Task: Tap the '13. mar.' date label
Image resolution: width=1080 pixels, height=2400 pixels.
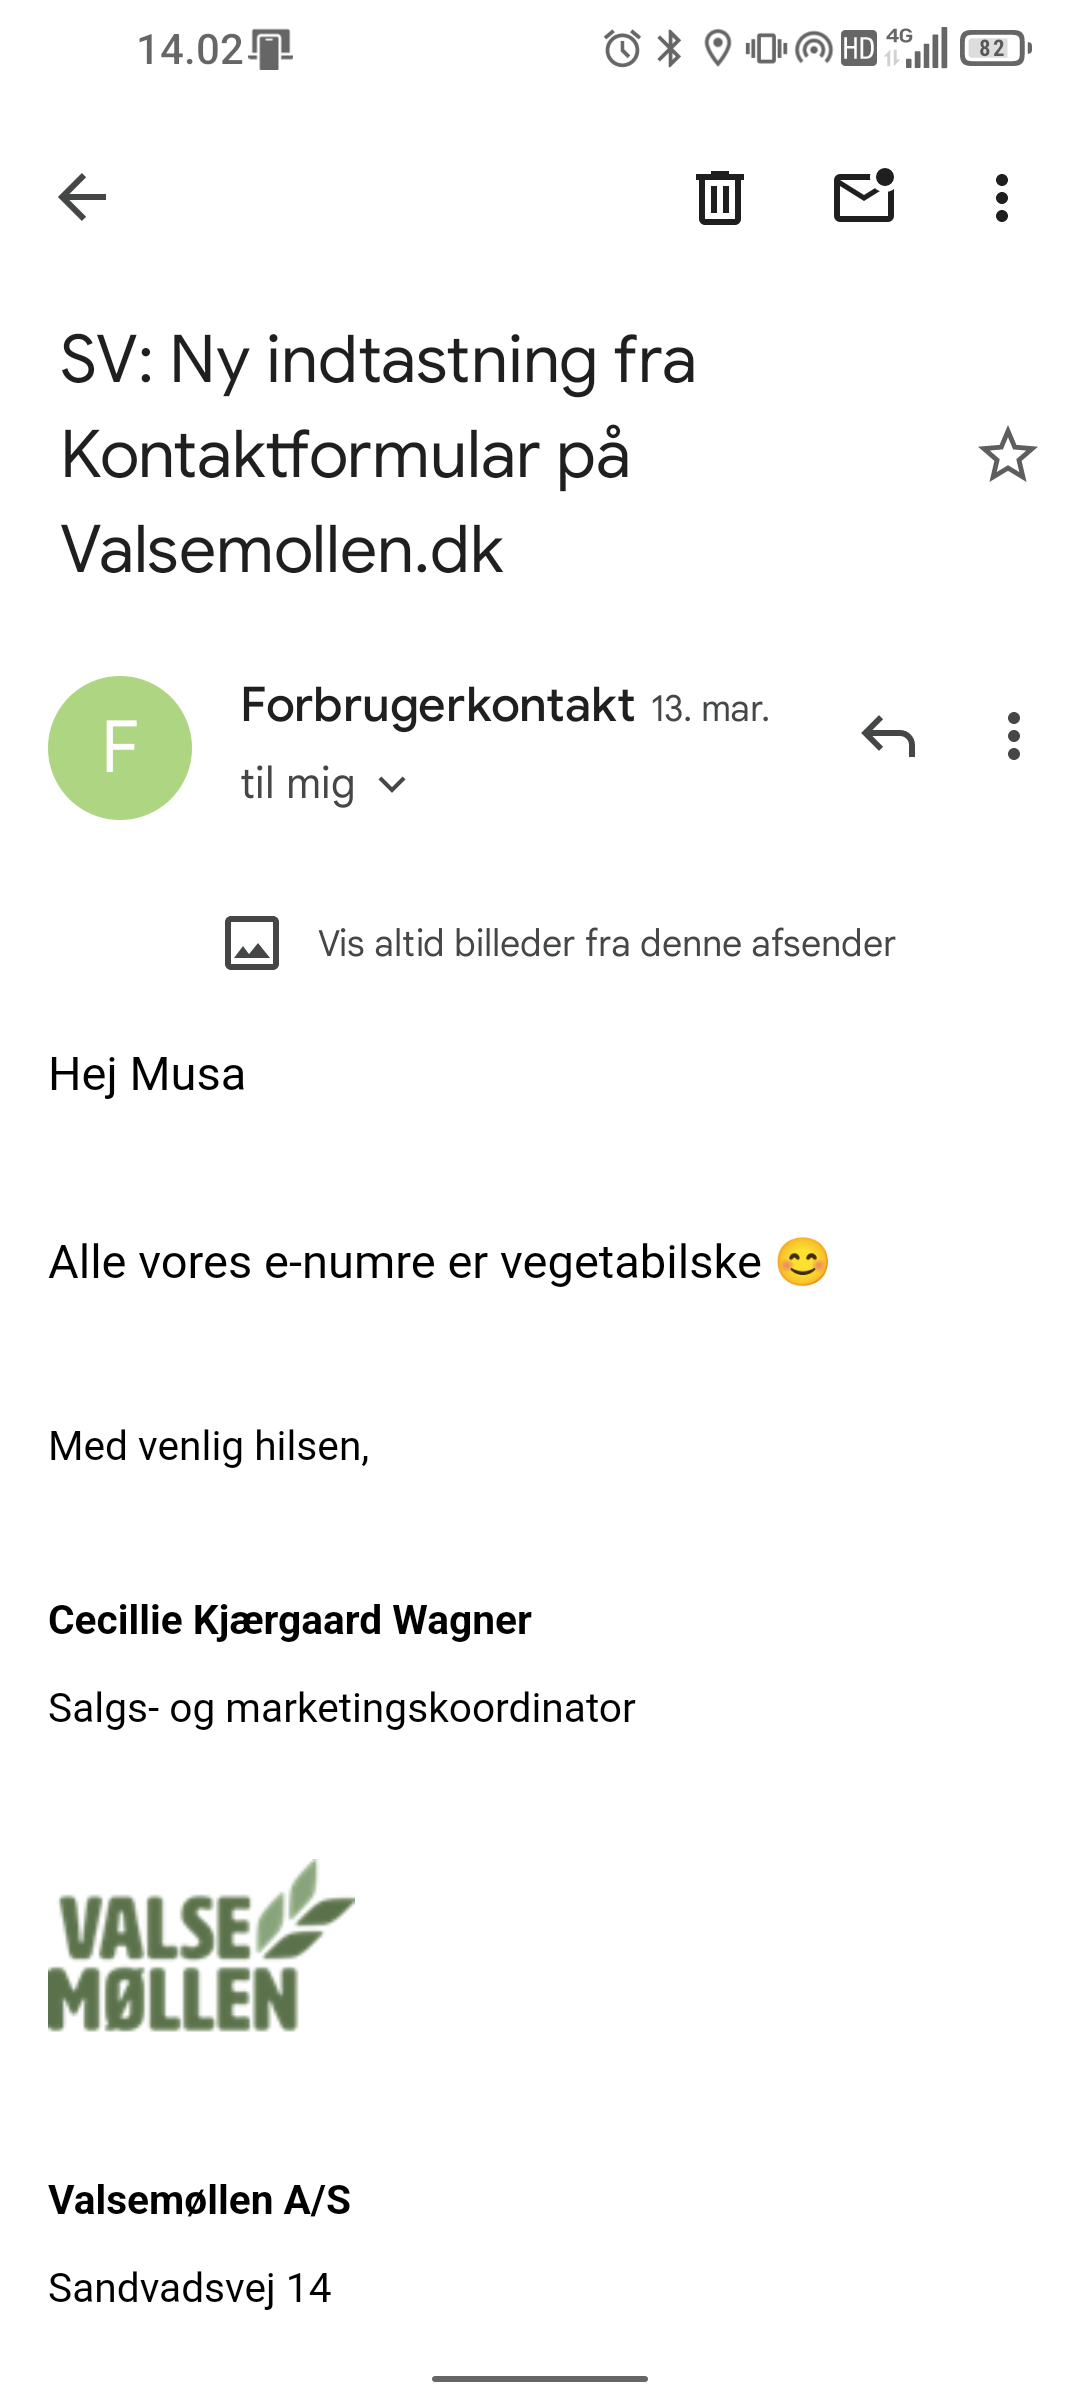Action: coord(710,709)
